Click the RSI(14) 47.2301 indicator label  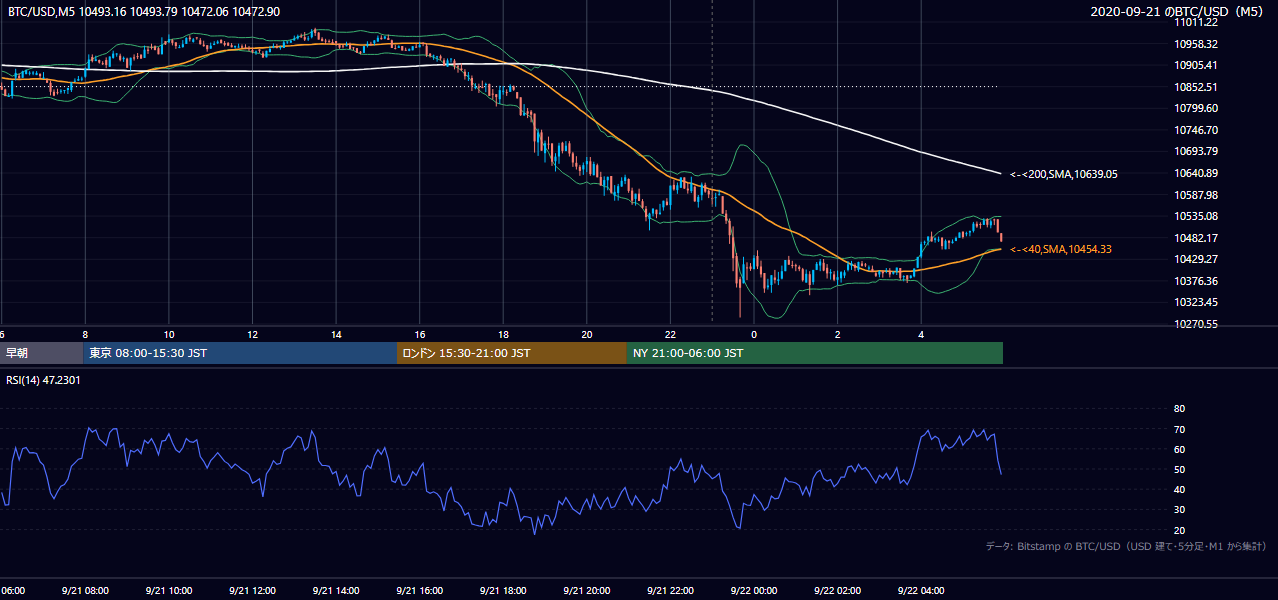44,380
